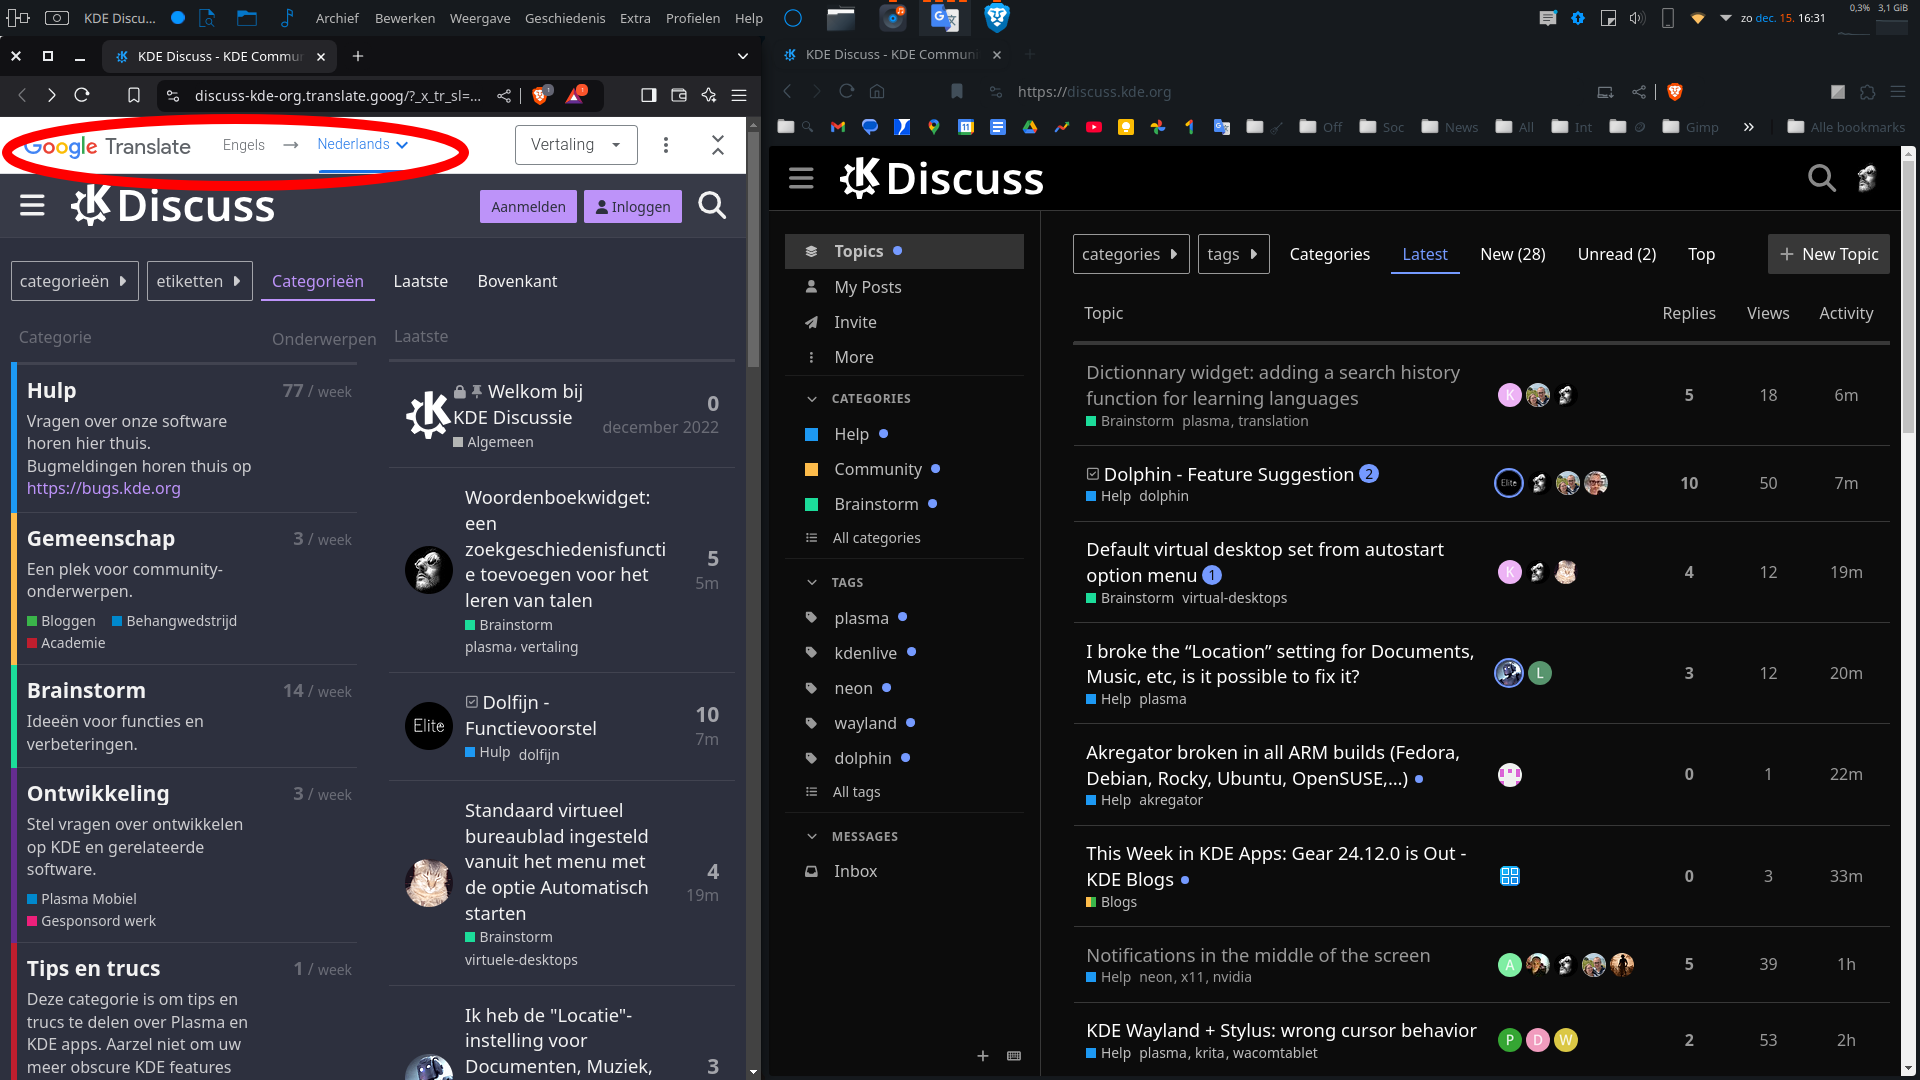Open Google Translate more options menu
This screenshot has width=1920, height=1080.
pos(666,145)
